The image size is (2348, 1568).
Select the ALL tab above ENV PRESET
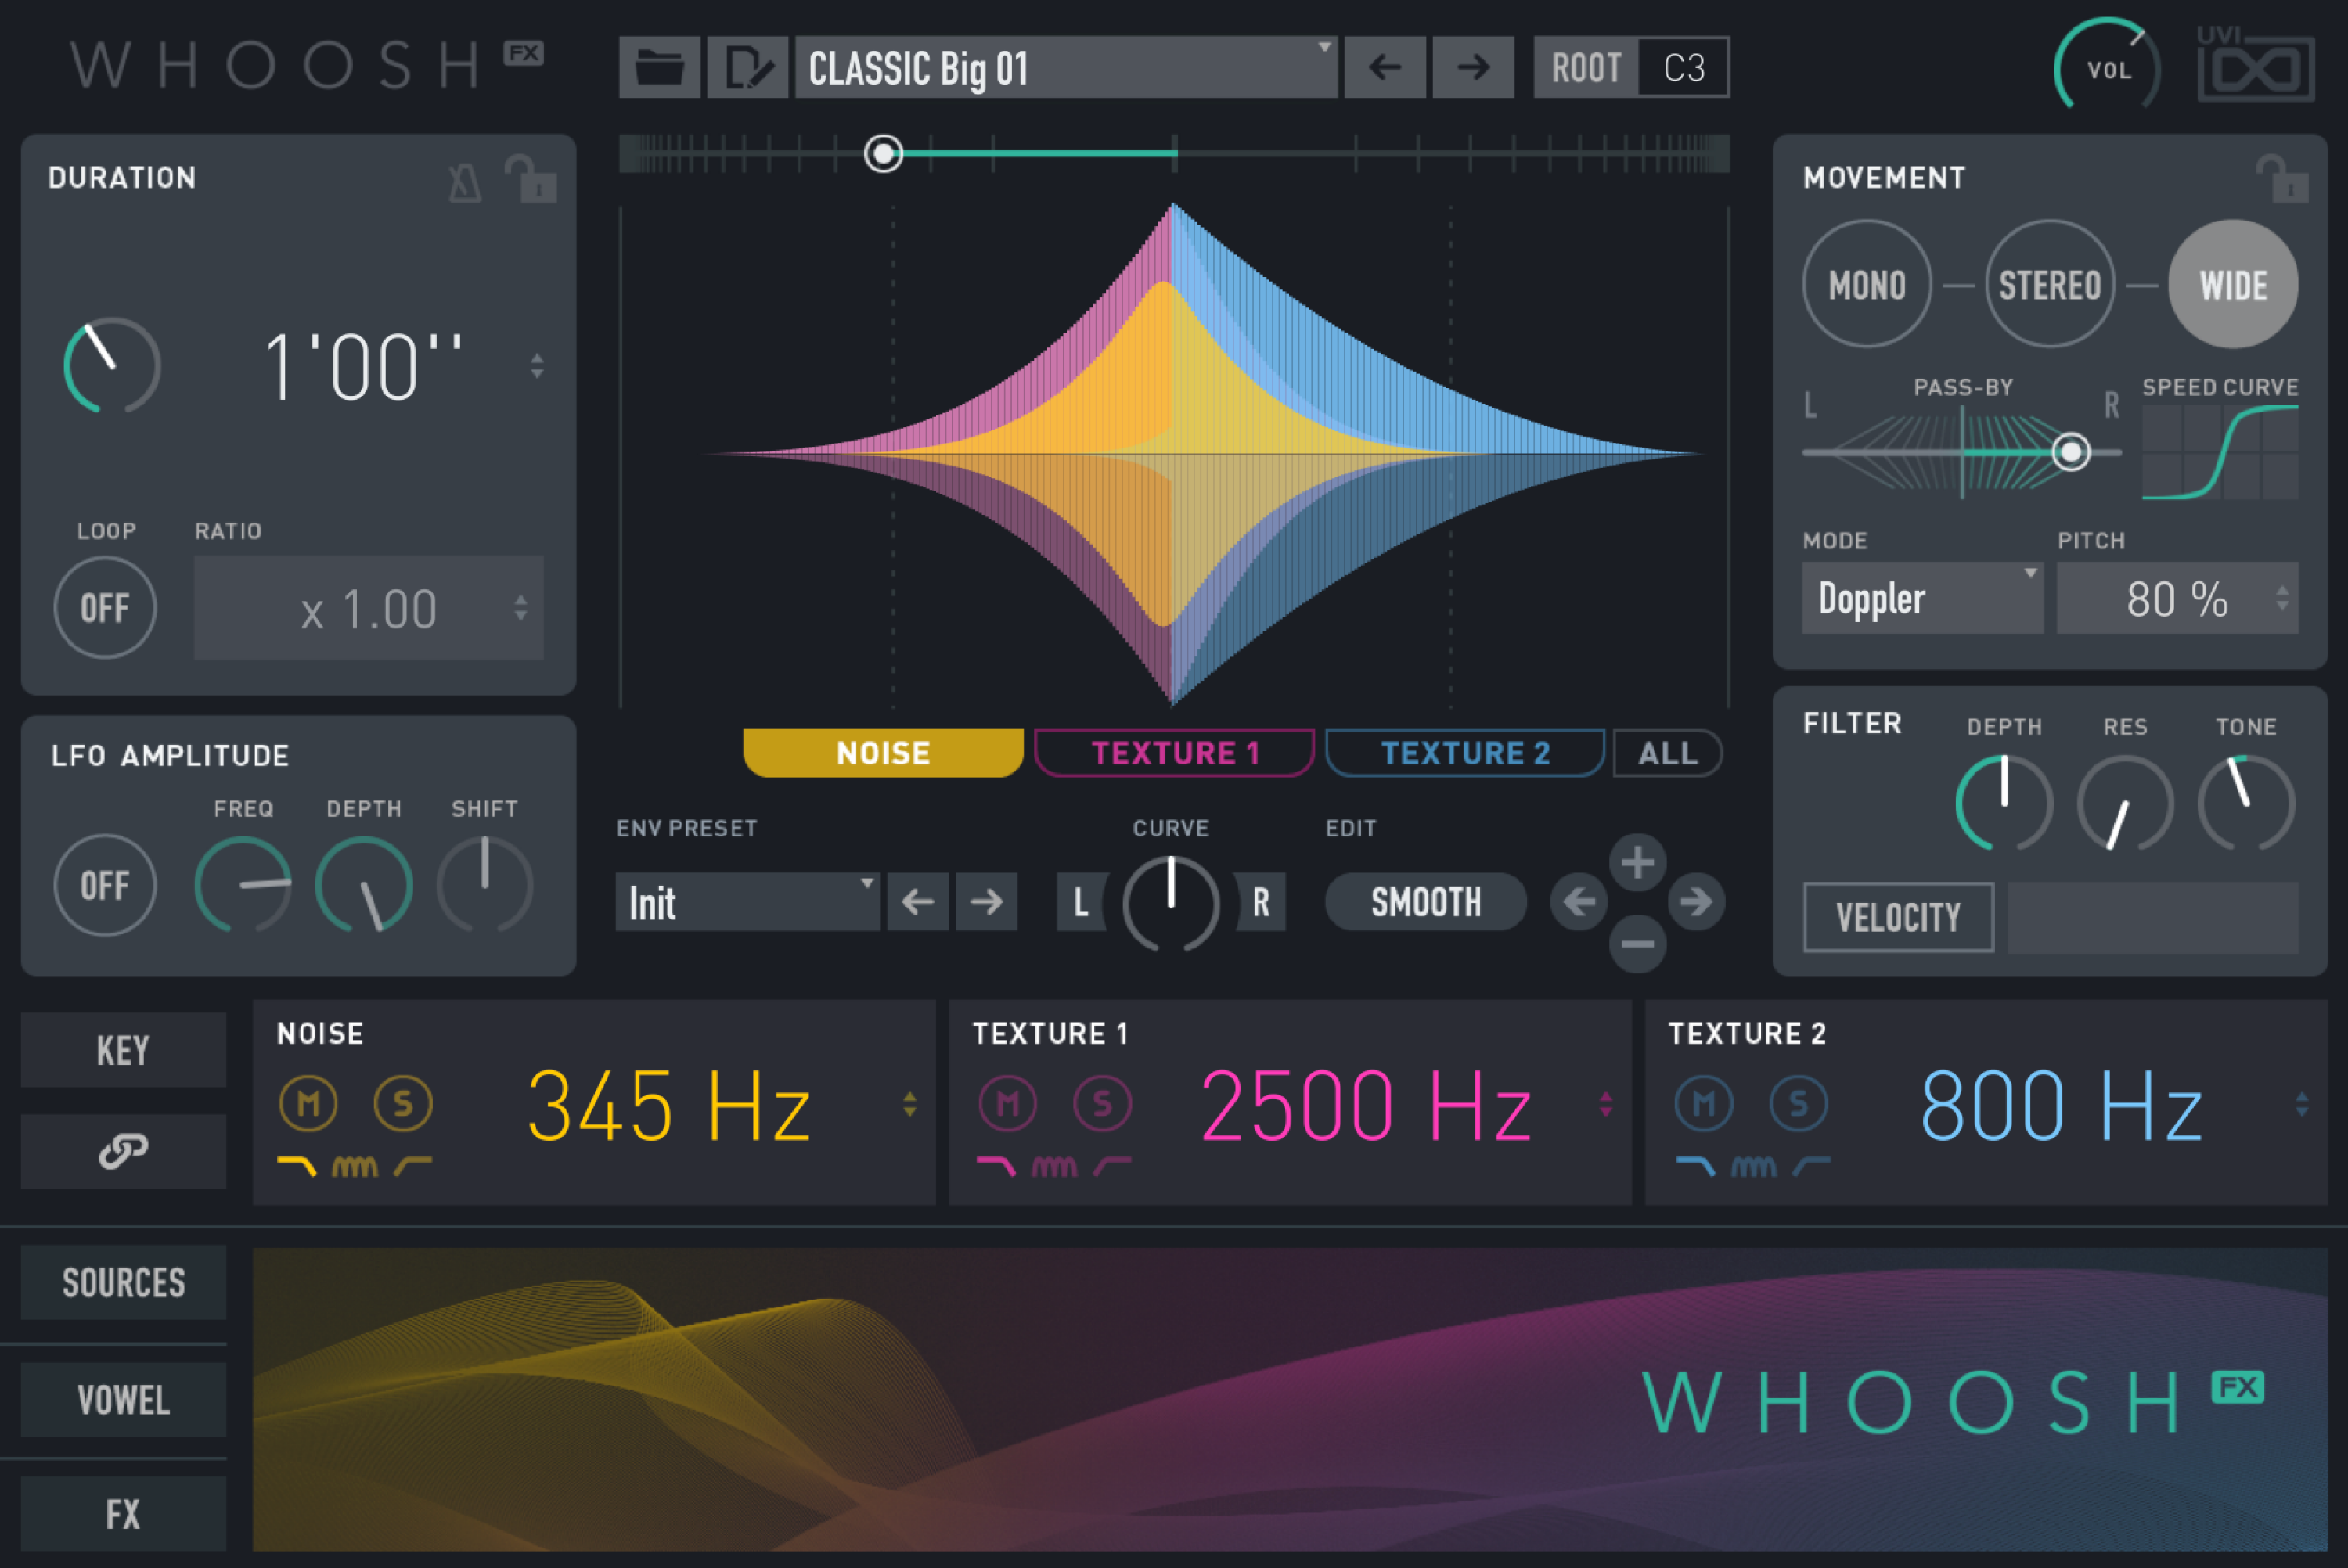point(1665,752)
